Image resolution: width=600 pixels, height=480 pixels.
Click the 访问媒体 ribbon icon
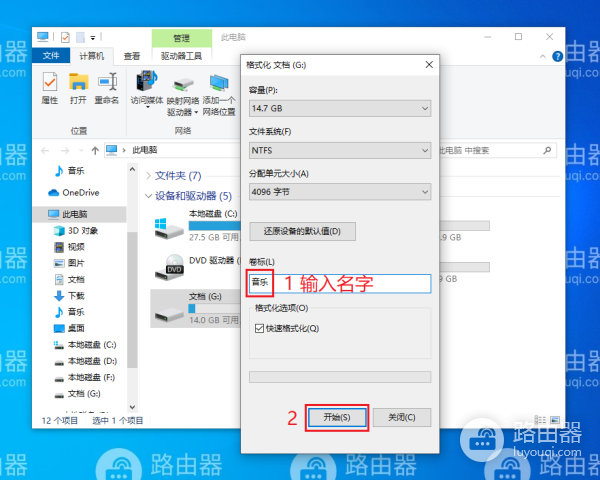pyautogui.click(x=147, y=89)
